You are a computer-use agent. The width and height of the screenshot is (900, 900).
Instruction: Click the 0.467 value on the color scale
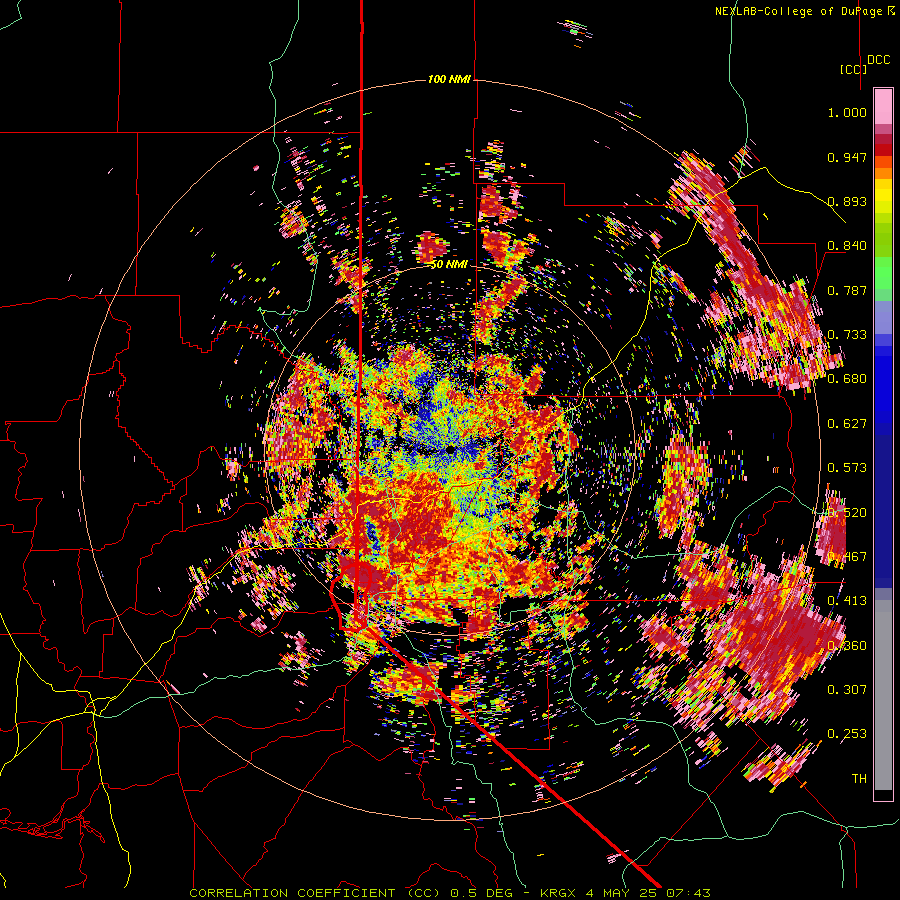click(847, 557)
